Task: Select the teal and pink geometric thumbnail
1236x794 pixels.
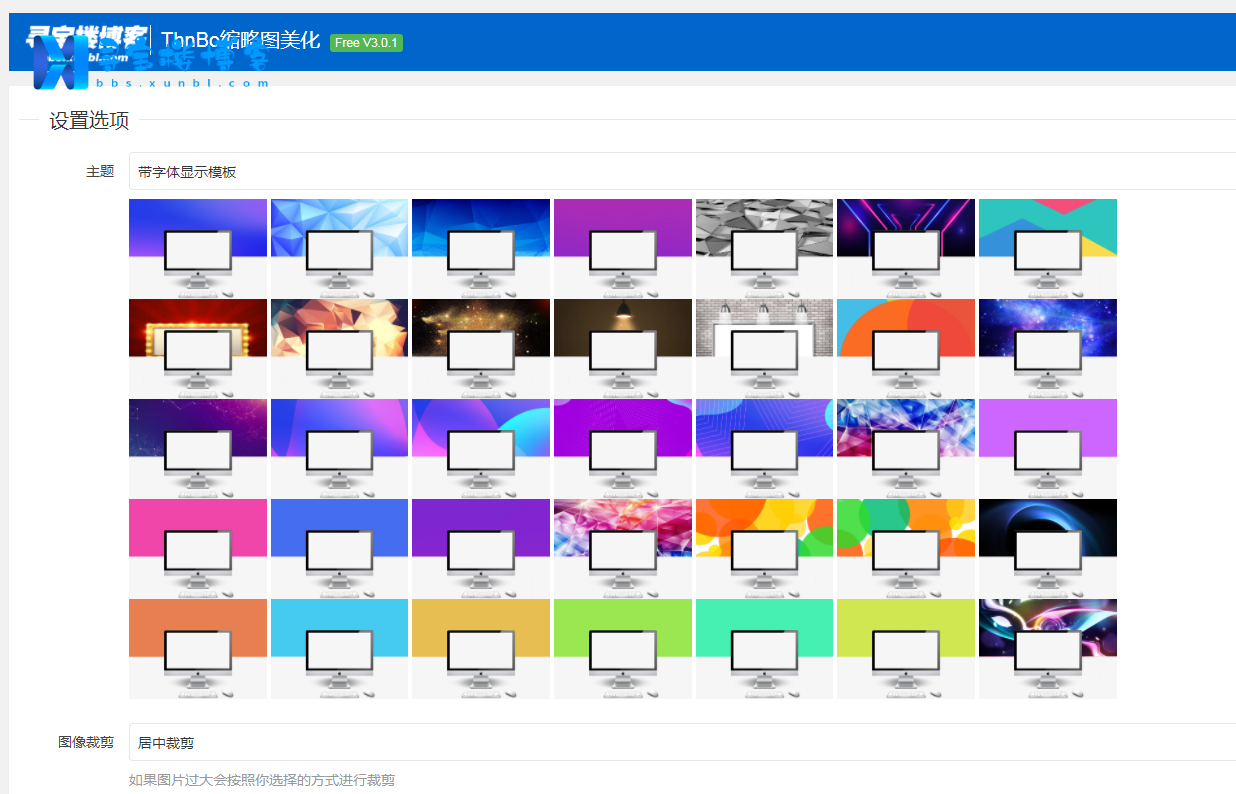Action: tap(1047, 248)
